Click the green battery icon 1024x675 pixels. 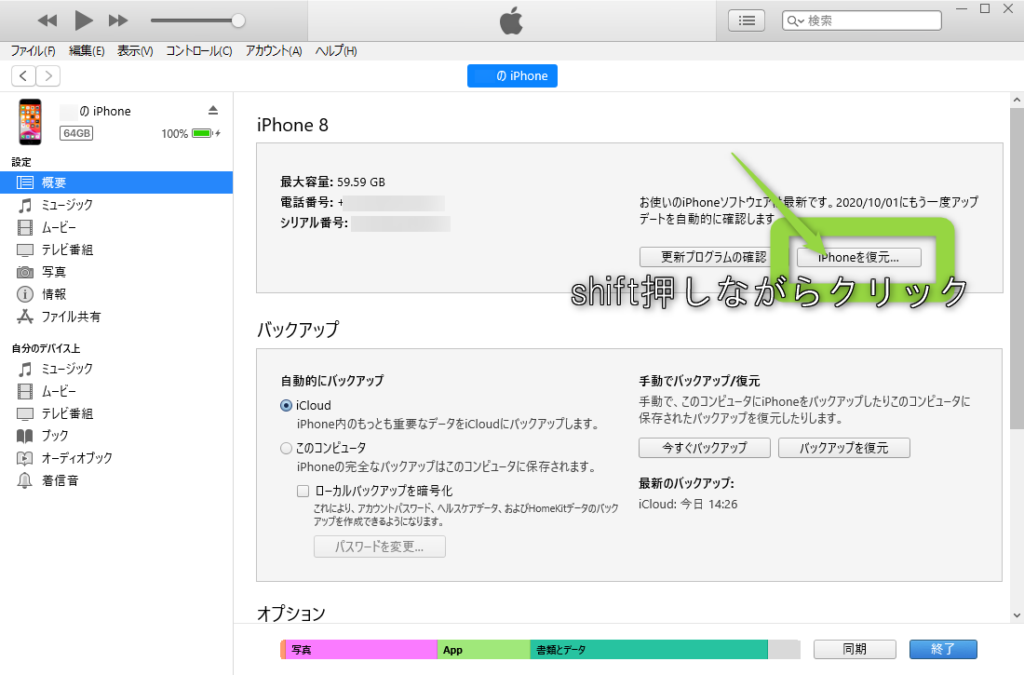point(202,133)
